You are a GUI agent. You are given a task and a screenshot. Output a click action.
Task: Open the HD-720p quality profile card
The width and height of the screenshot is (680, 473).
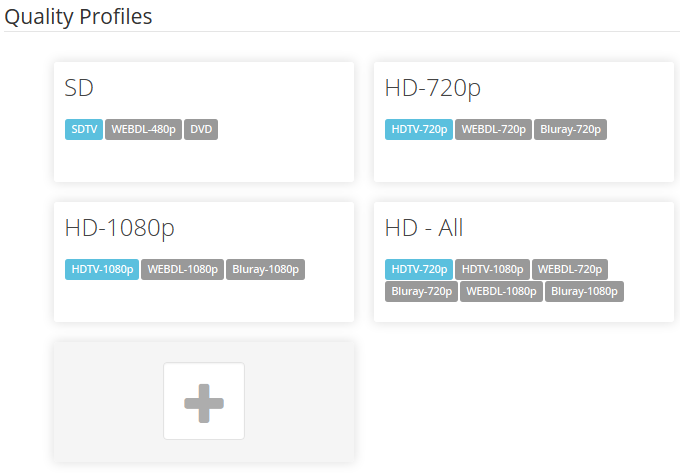524,122
